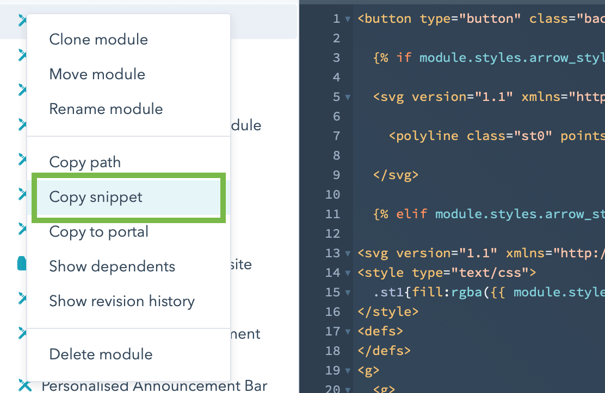
Task: Collapse fold arrow on line 5
Action: pyautogui.click(x=348, y=97)
